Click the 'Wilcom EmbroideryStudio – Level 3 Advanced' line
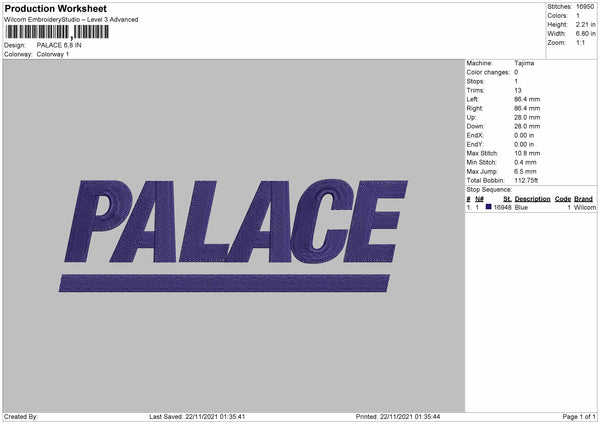 click(71, 20)
